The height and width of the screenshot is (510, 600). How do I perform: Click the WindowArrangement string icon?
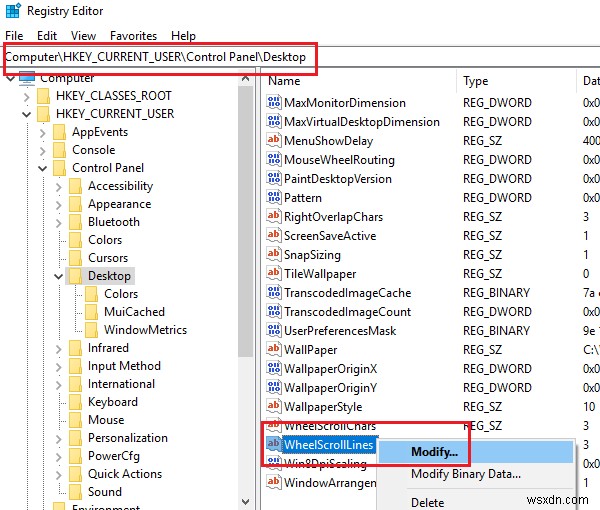(x=274, y=482)
